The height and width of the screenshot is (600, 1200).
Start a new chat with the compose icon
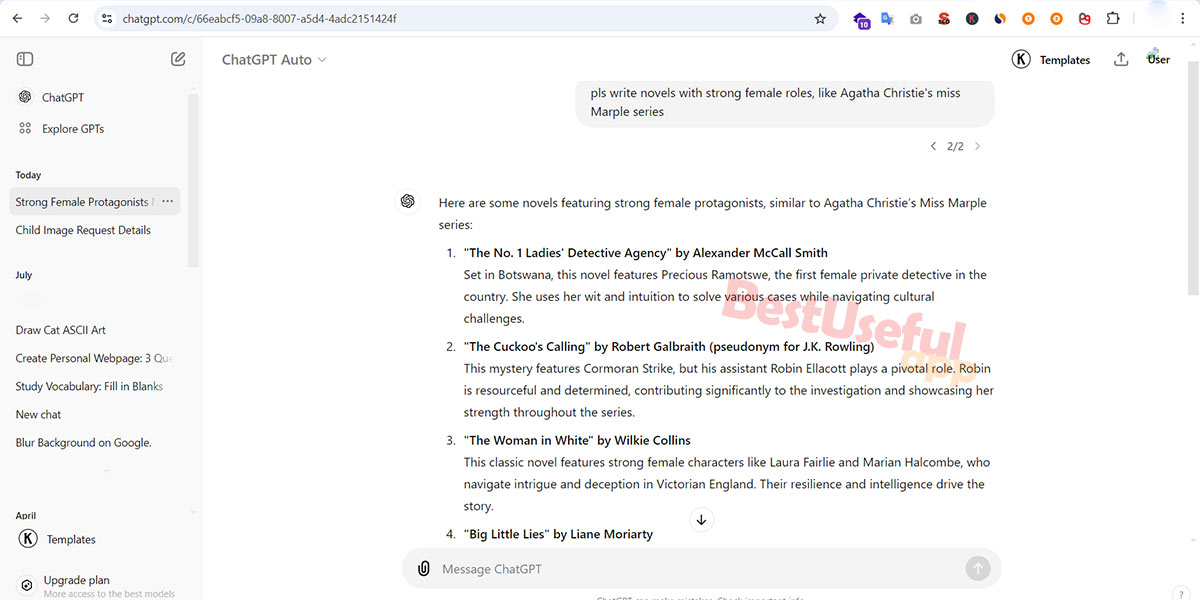click(178, 59)
